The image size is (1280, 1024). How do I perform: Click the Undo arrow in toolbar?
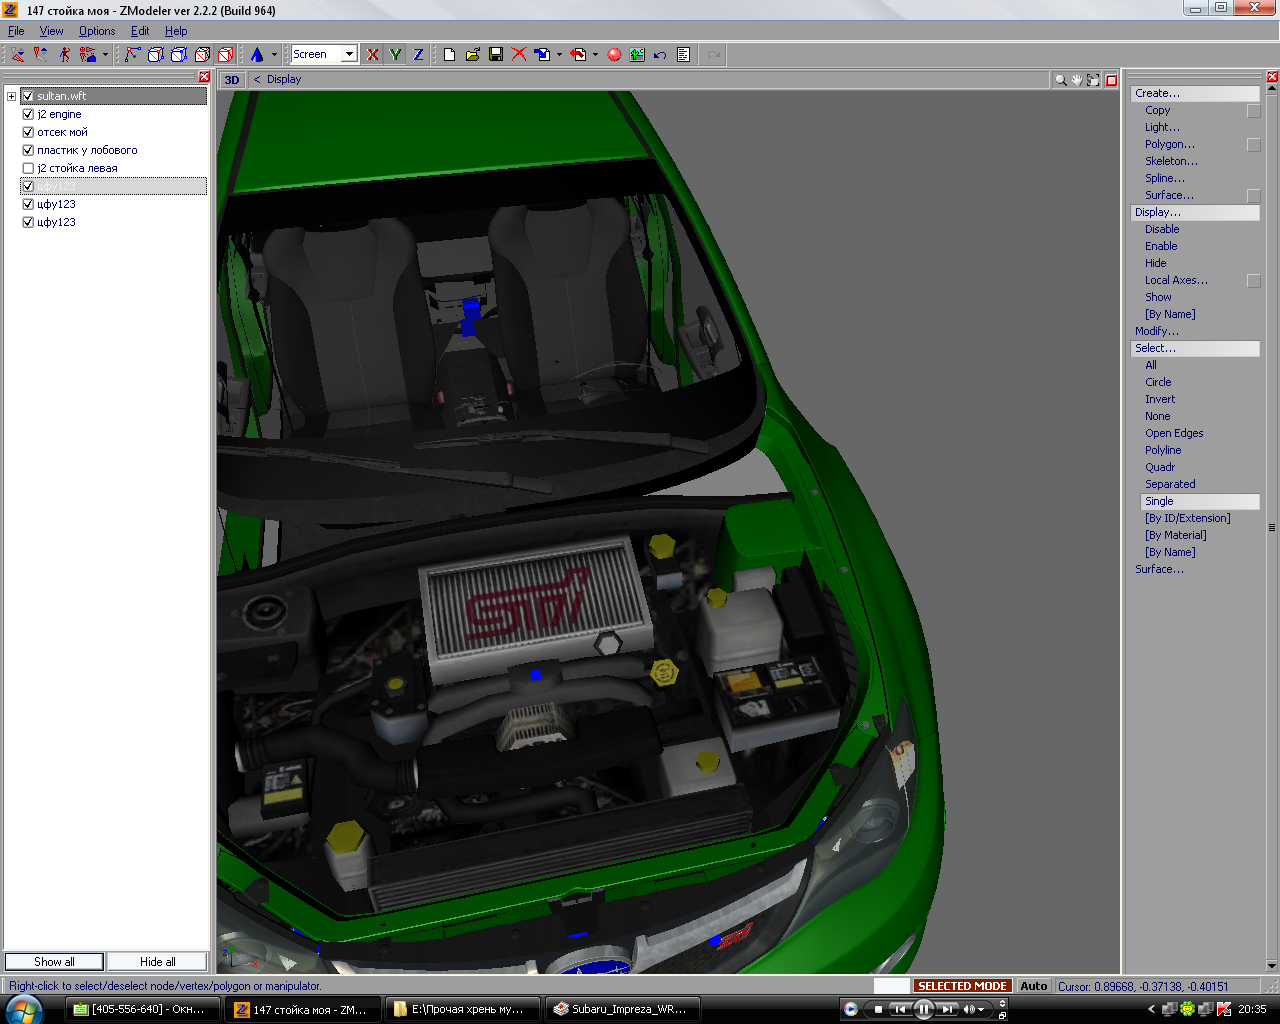pos(660,54)
